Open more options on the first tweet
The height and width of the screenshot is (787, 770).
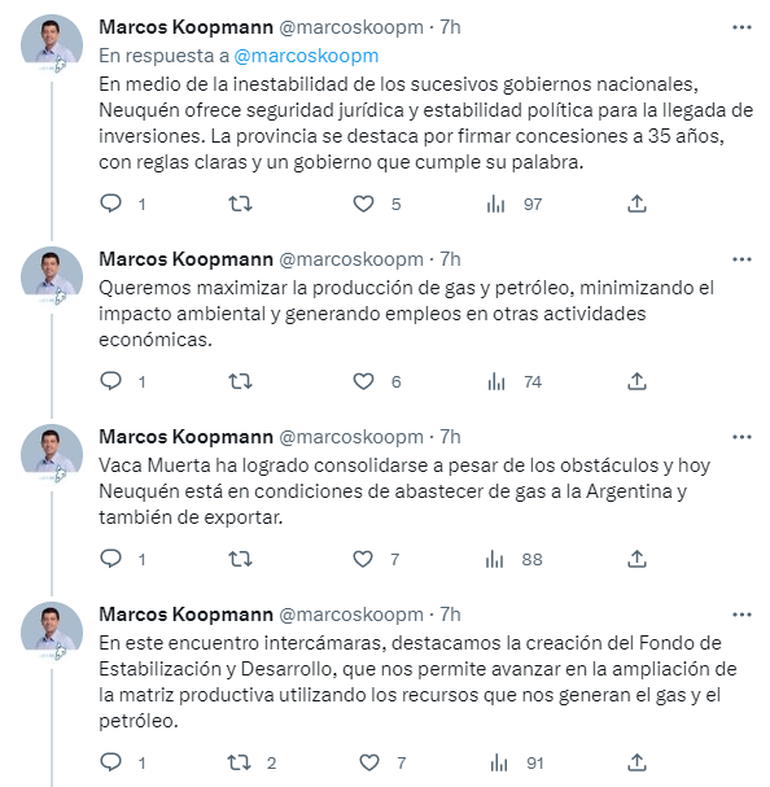pos(741,28)
